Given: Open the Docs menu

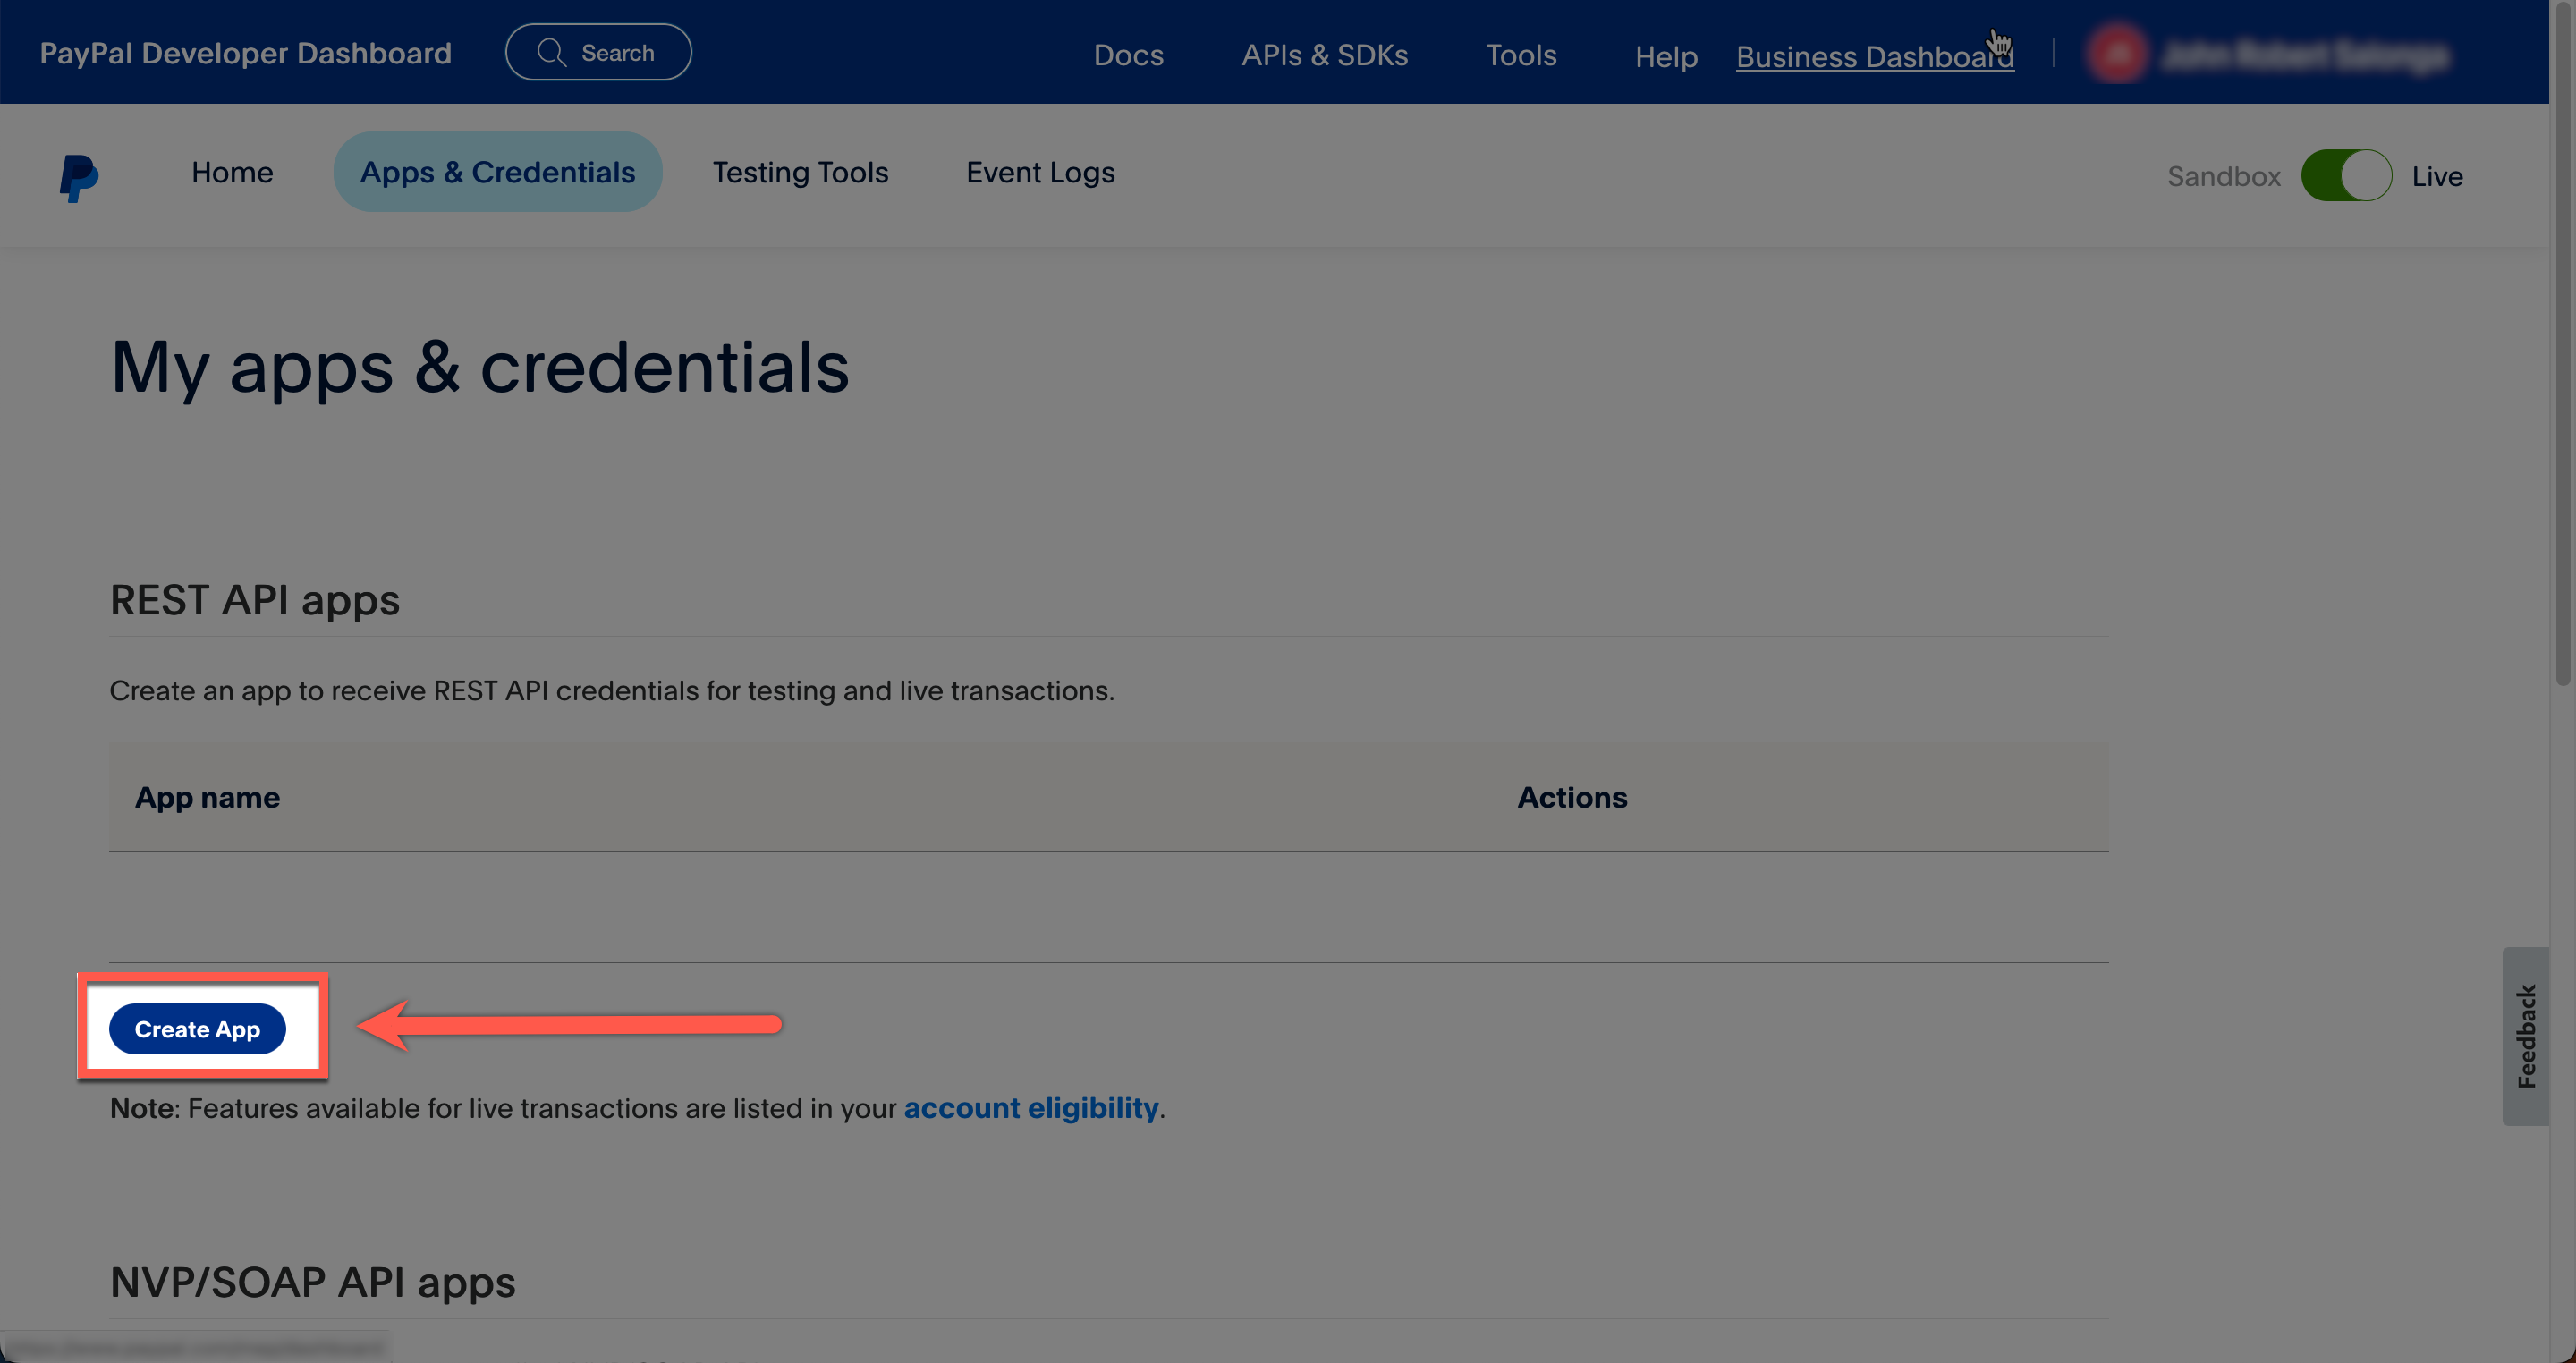Looking at the screenshot, I should pos(1128,55).
